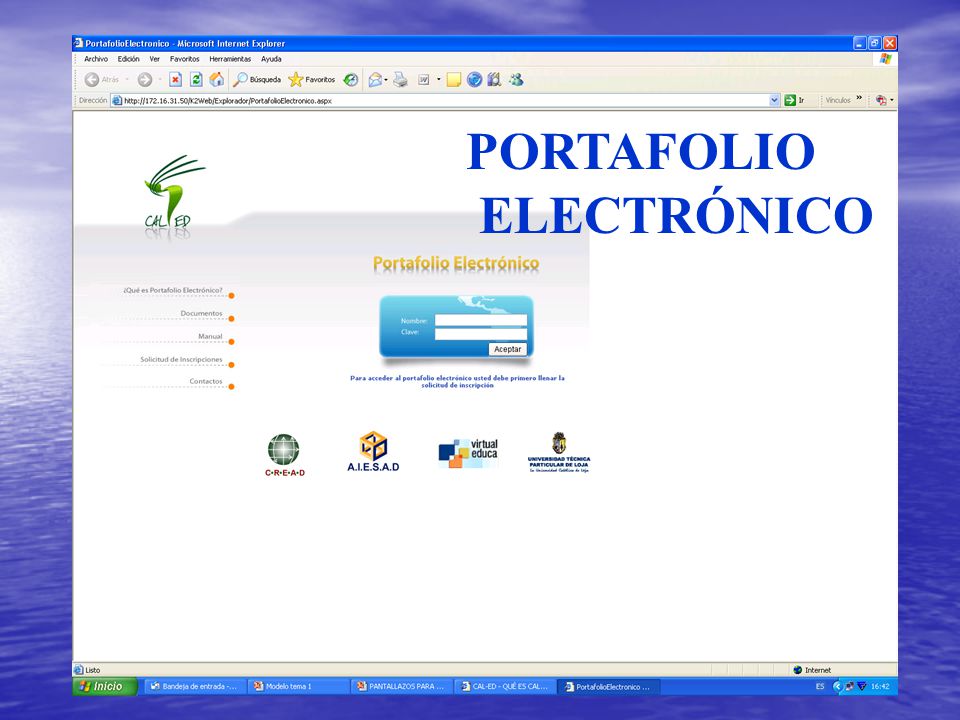Open the Ver menu

[154, 59]
